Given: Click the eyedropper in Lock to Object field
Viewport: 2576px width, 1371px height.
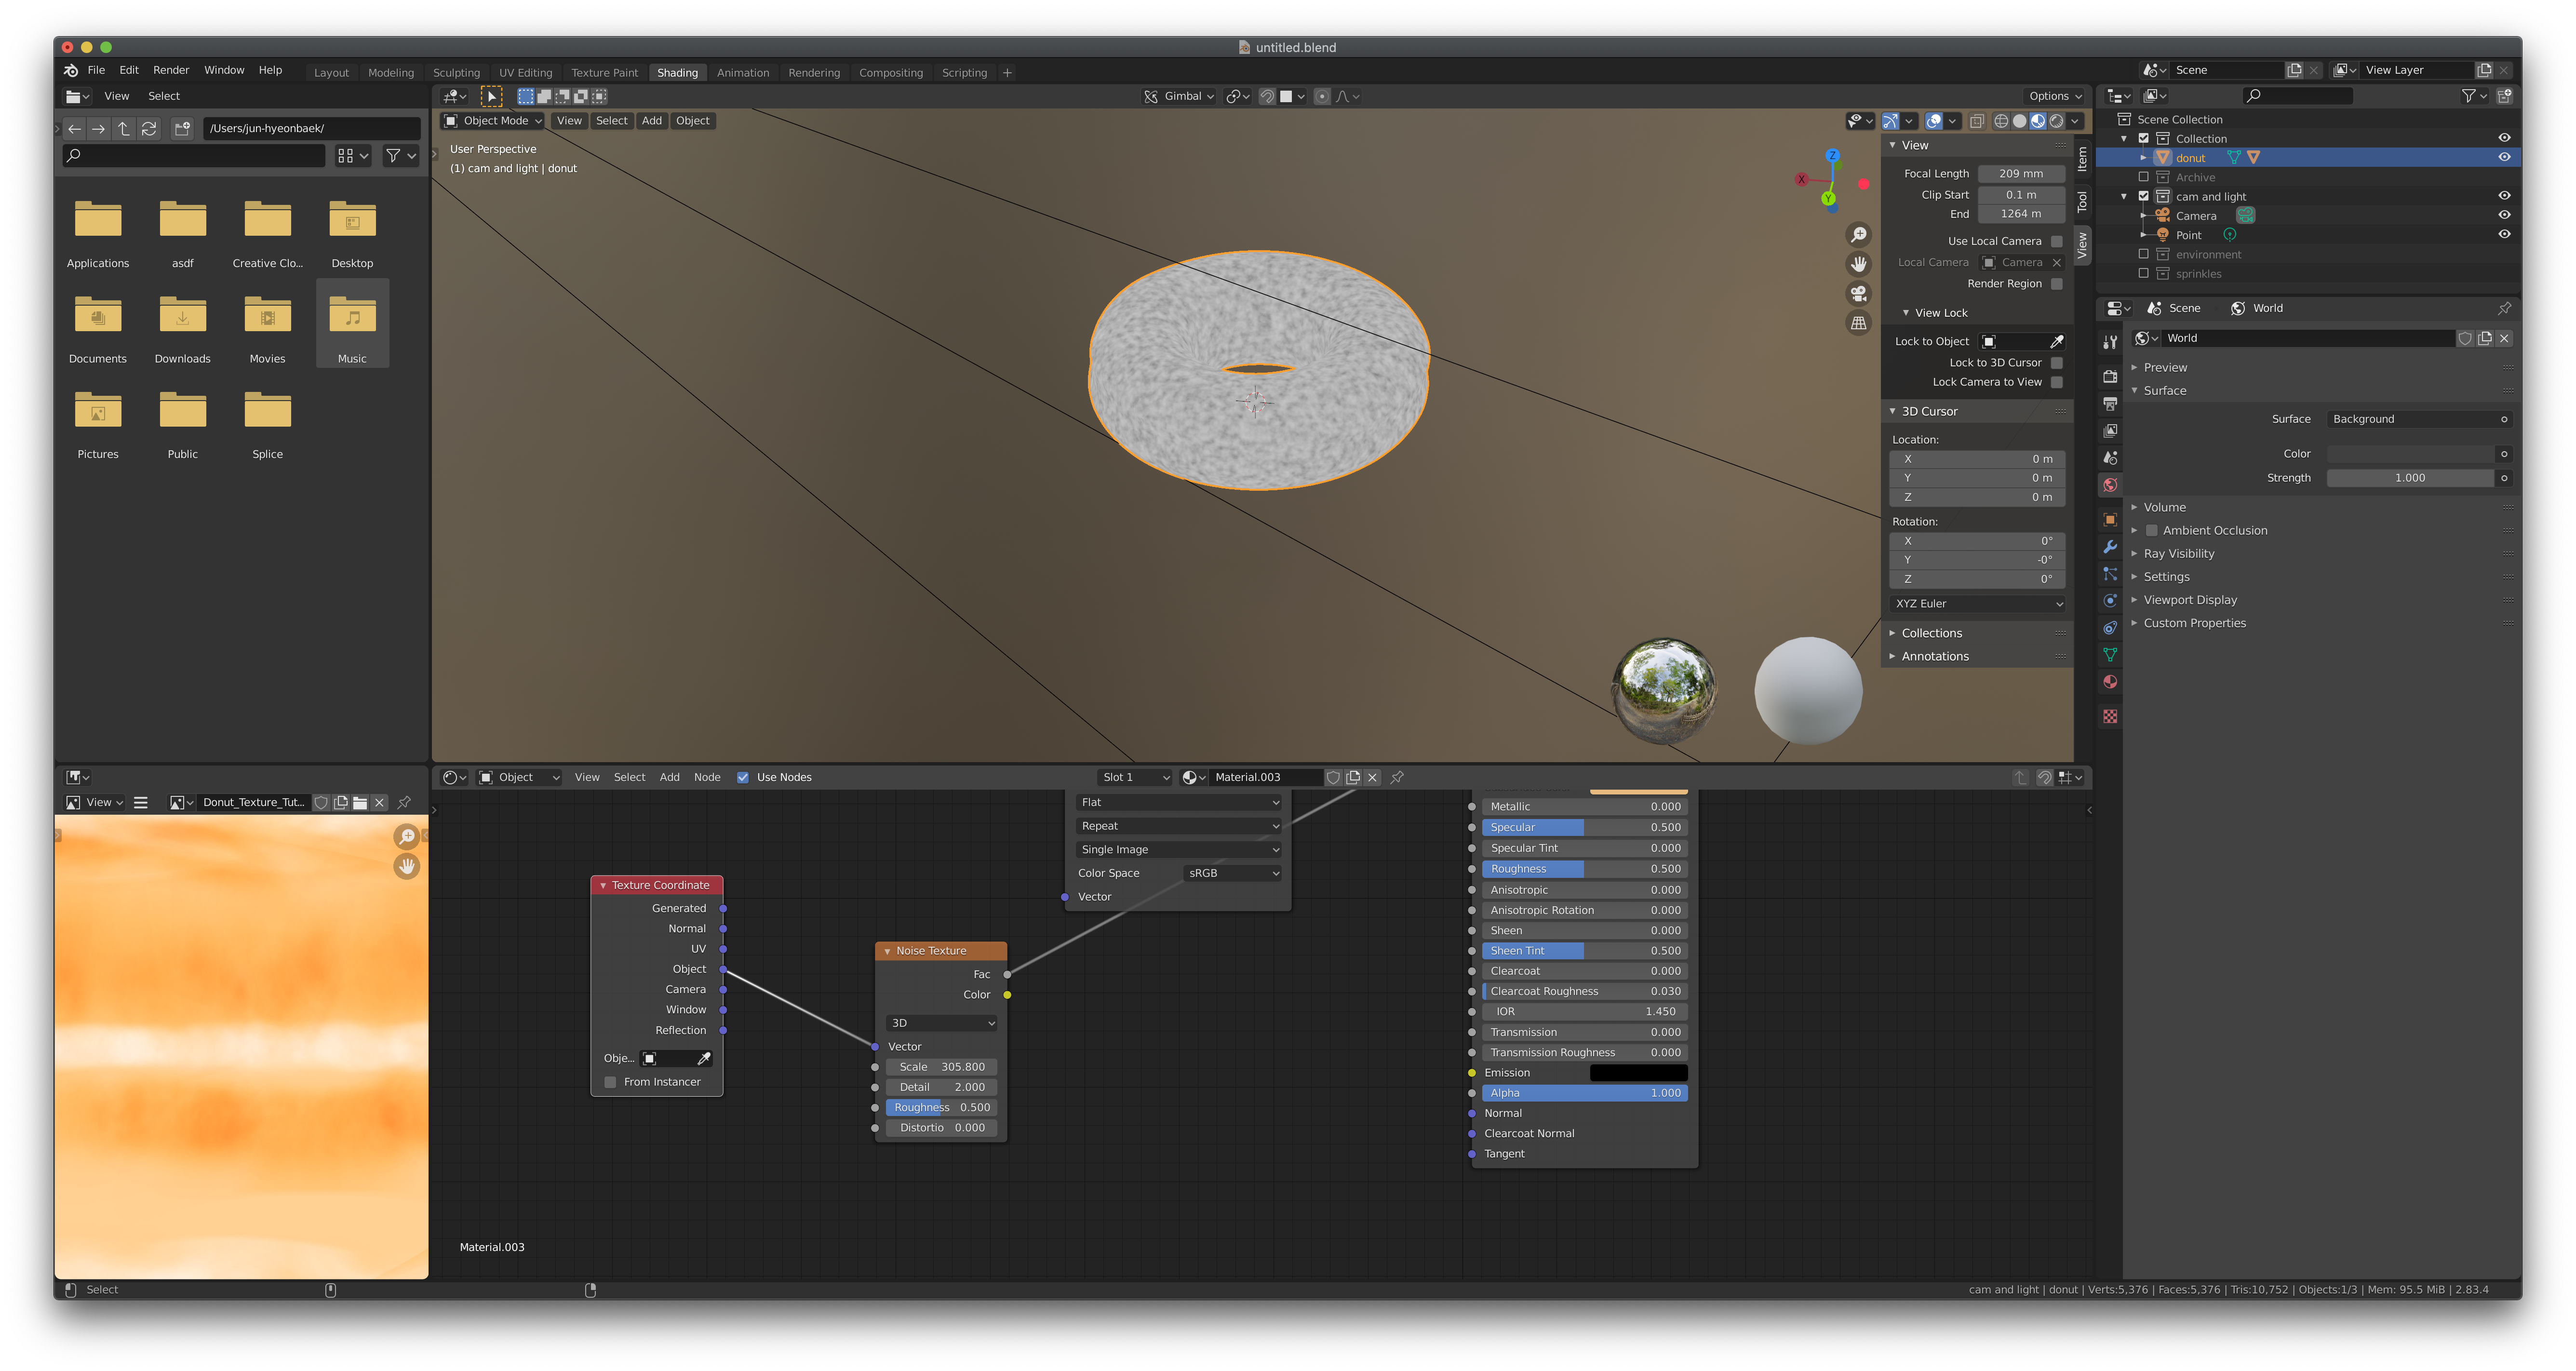Looking at the screenshot, I should click(x=2056, y=342).
